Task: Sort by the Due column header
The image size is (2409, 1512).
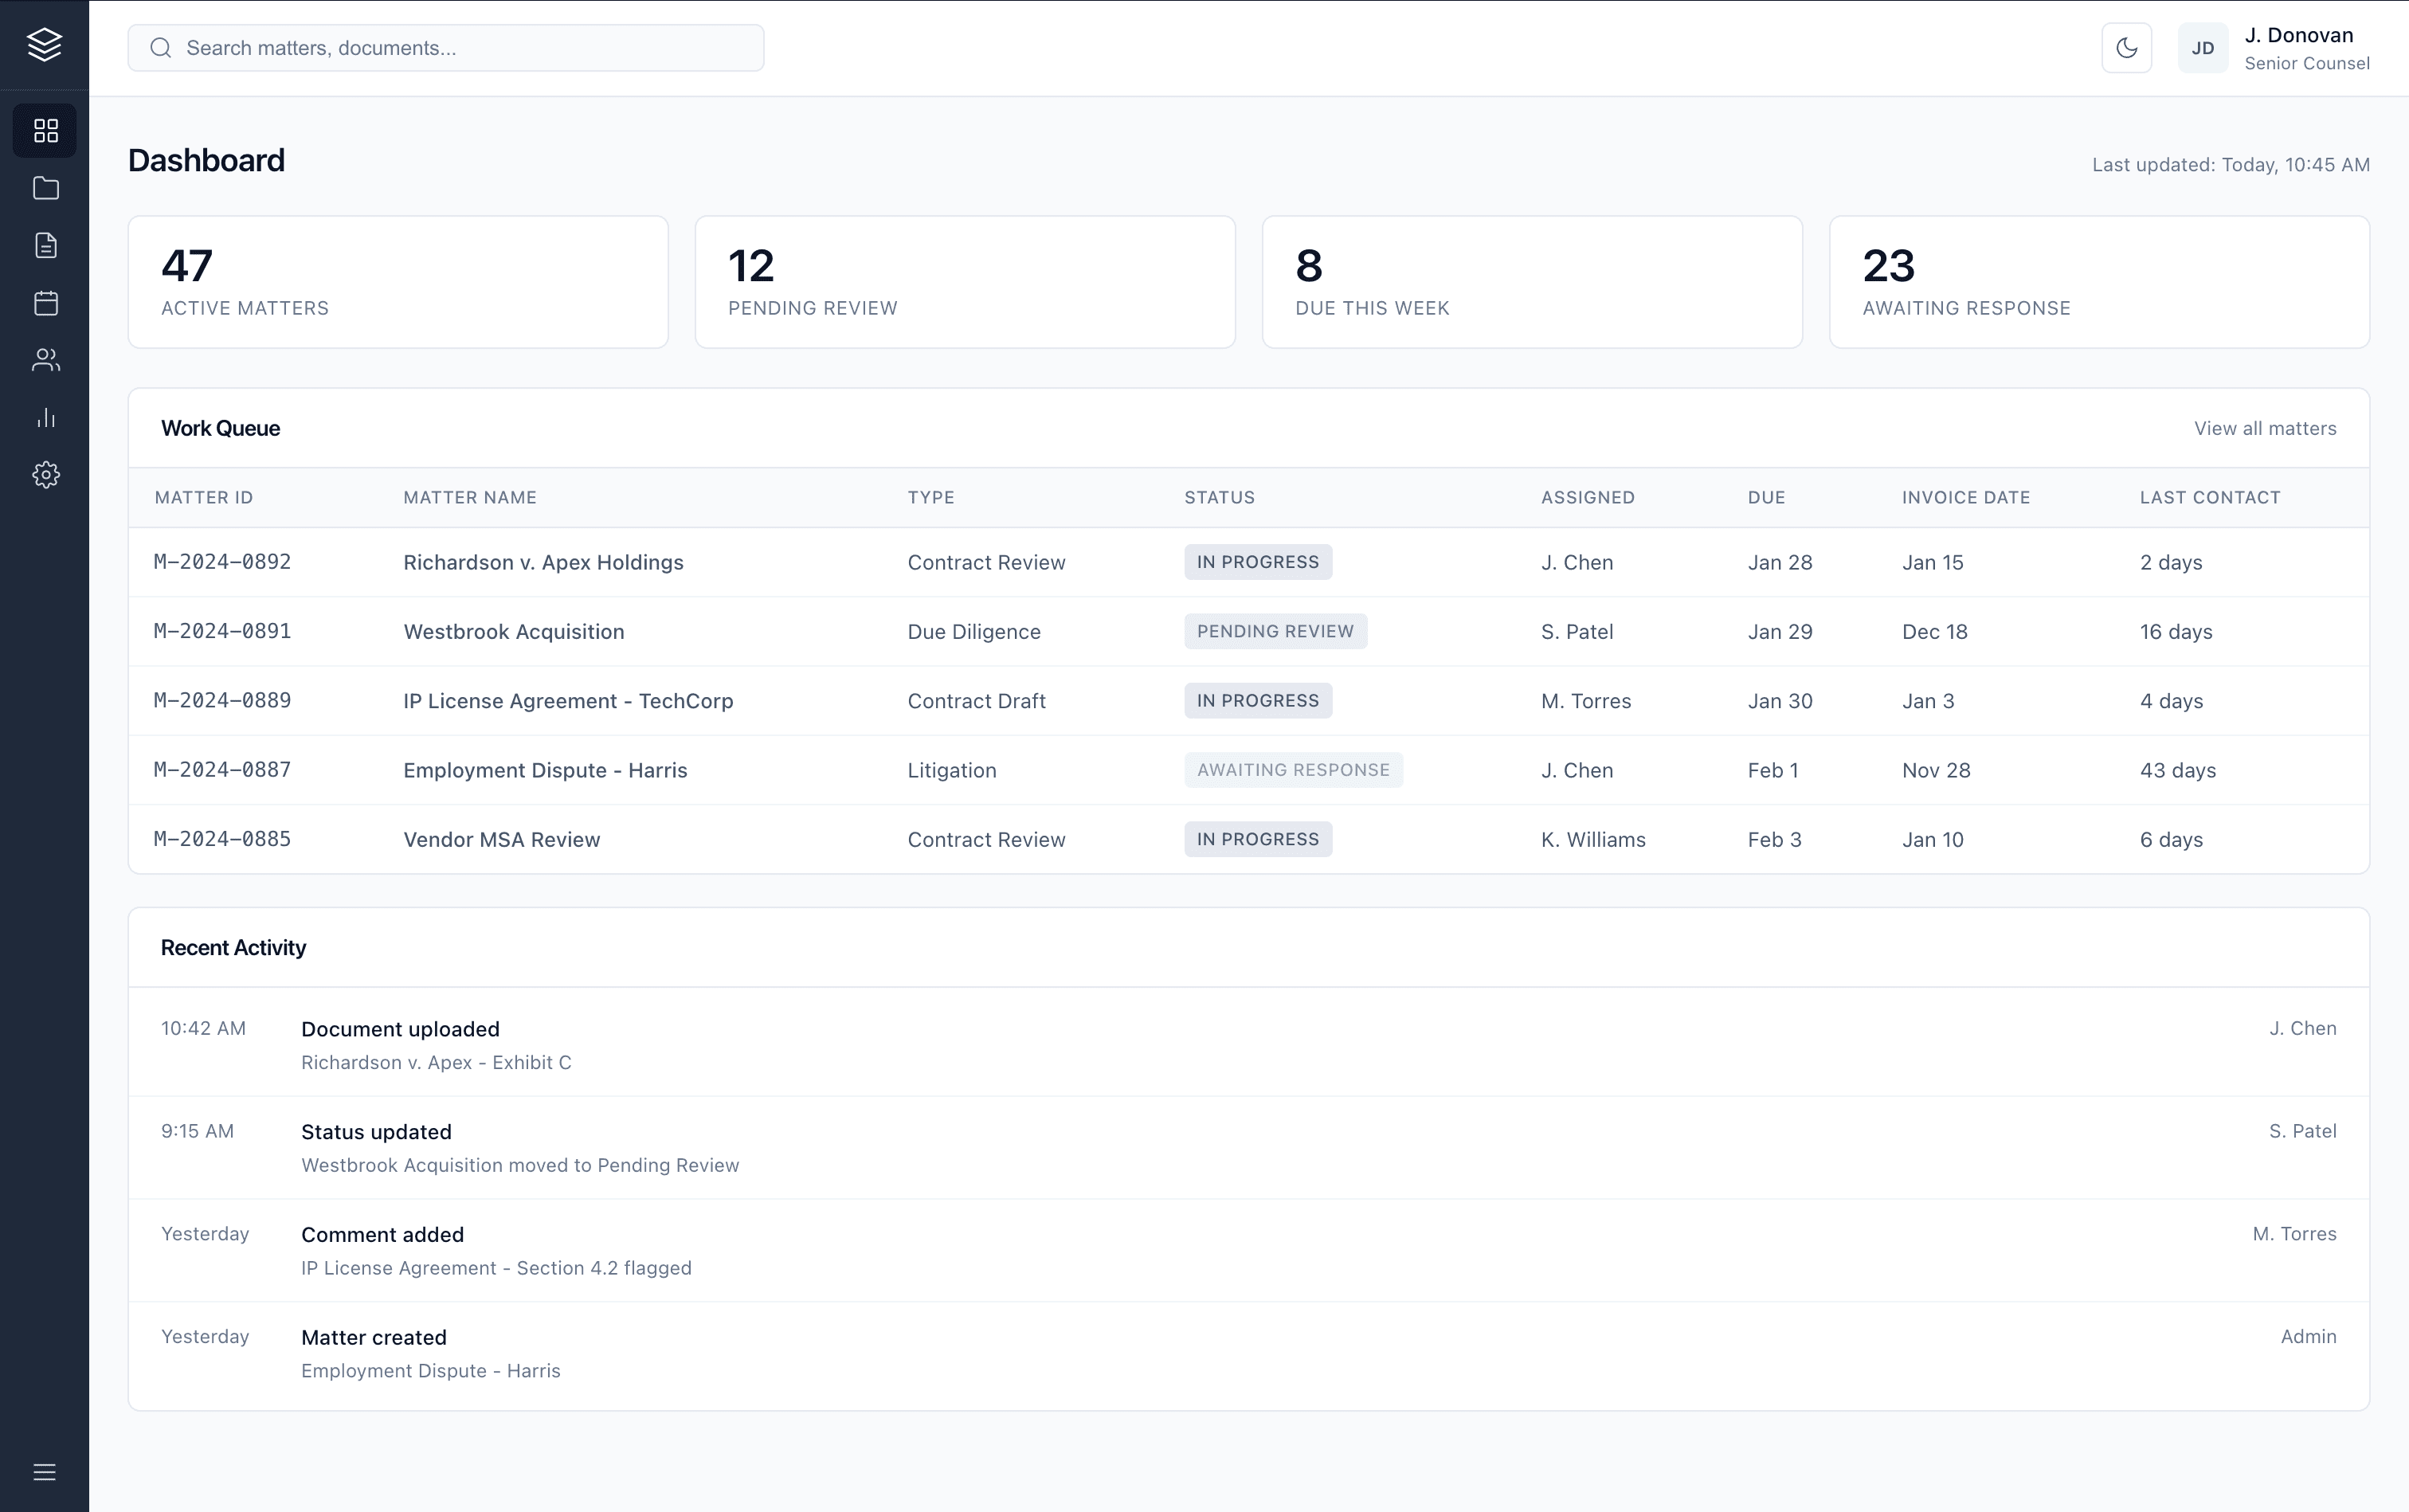Action: tap(1766, 497)
